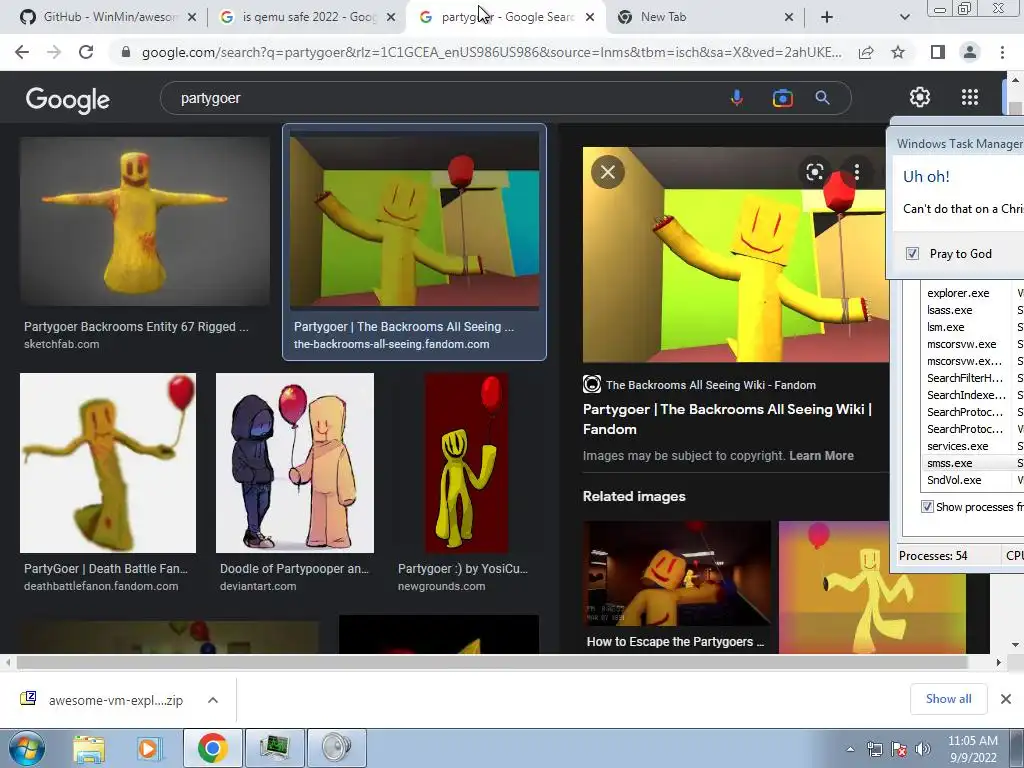The height and width of the screenshot is (768, 1024).
Task: Select explorer.exe in Task Manager
Action: pyautogui.click(x=958, y=293)
